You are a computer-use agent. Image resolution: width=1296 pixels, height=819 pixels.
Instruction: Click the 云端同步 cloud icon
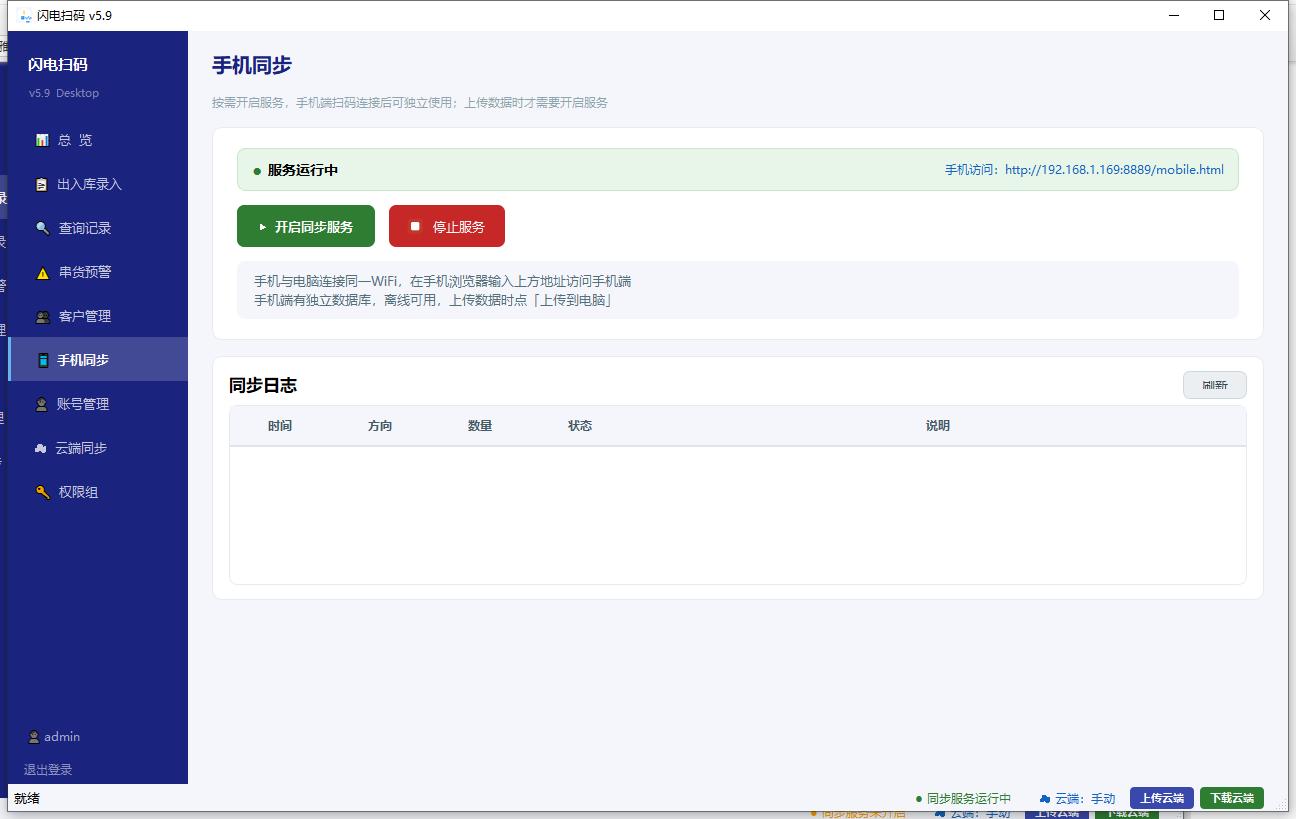coord(40,449)
